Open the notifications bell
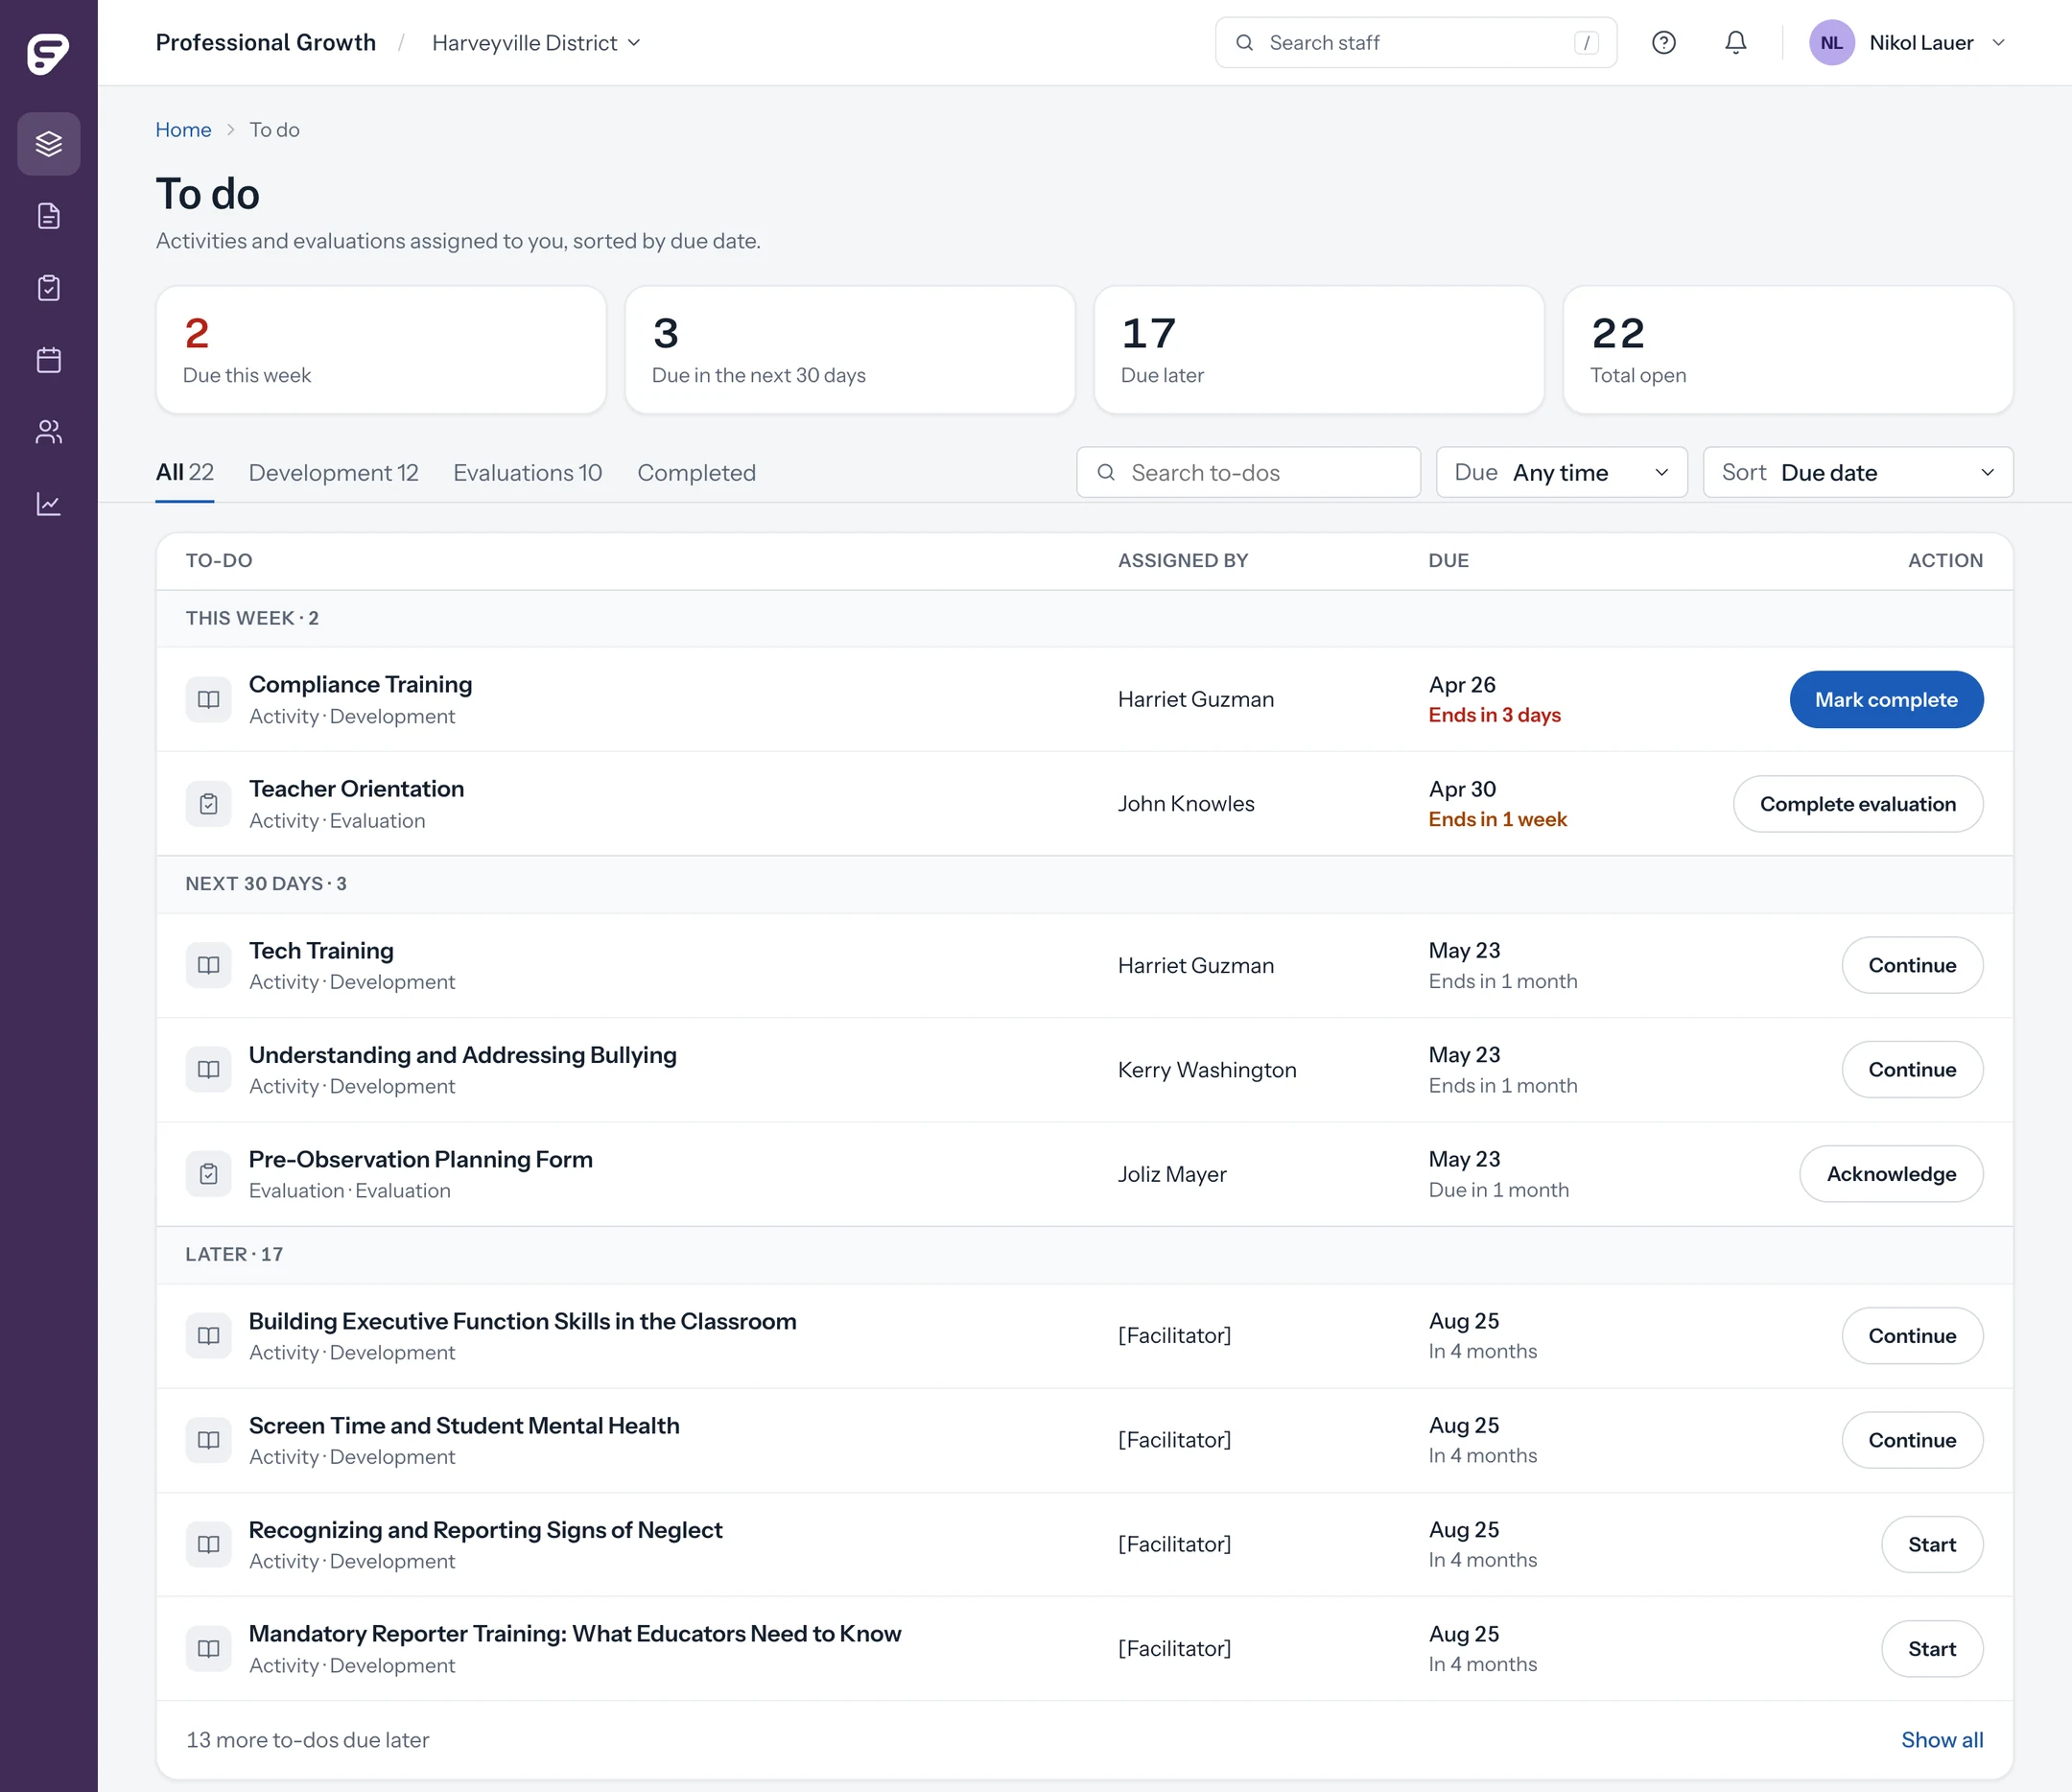This screenshot has width=2072, height=1792. coord(1736,43)
